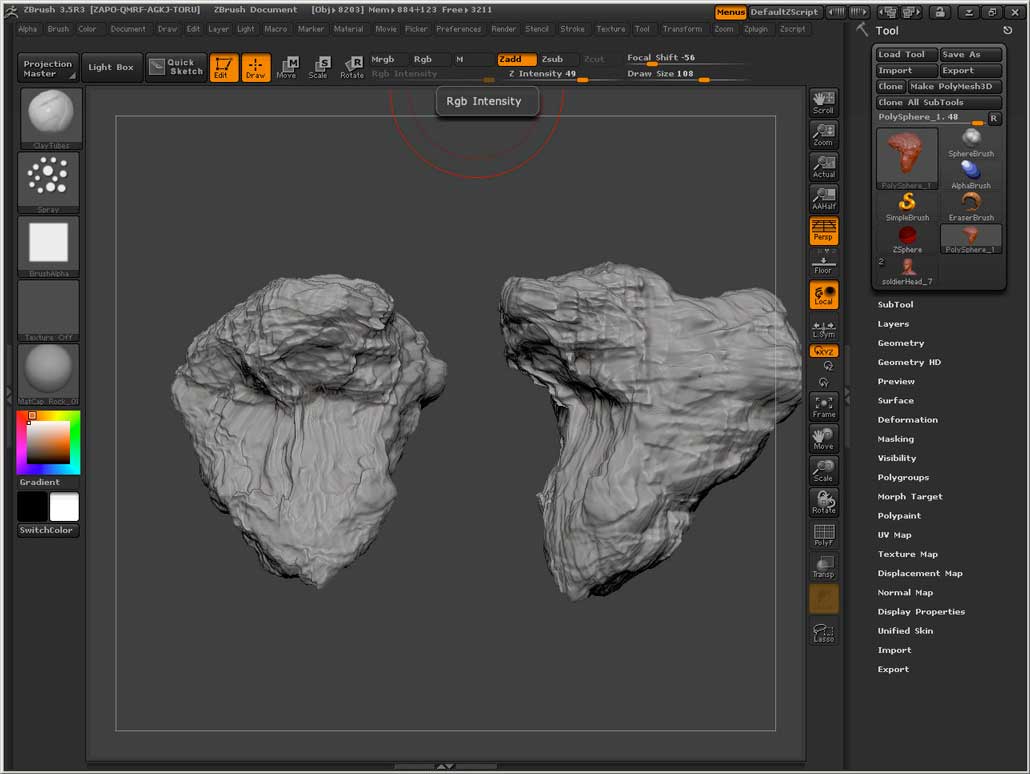
Task: Expand the Geometry section
Action: coord(900,343)
